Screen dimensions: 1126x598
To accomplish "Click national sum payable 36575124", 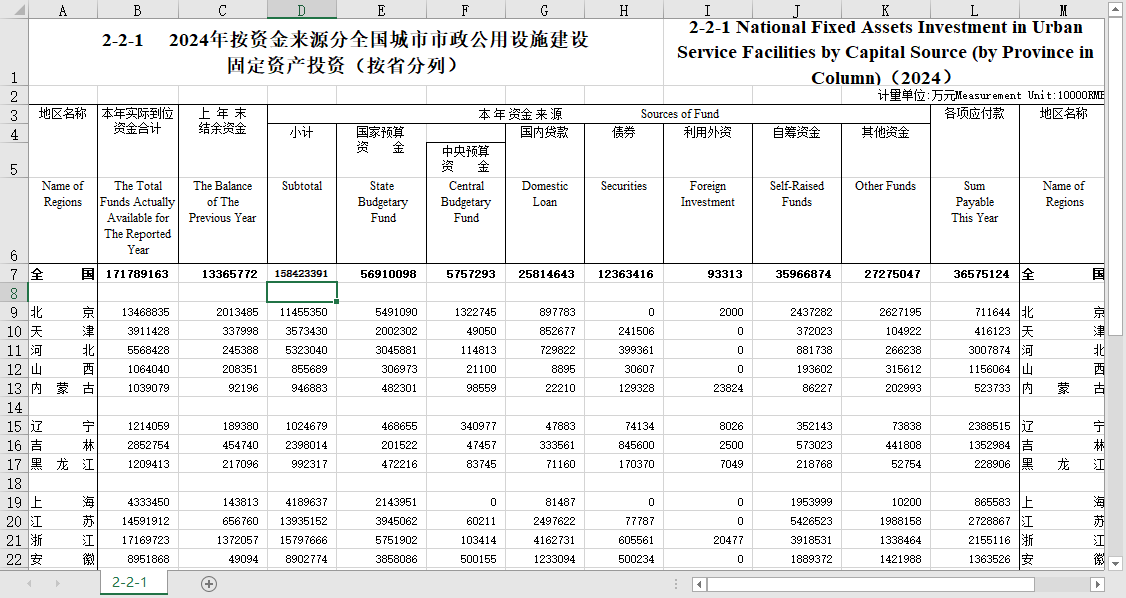I will click(x=974, y=274).
